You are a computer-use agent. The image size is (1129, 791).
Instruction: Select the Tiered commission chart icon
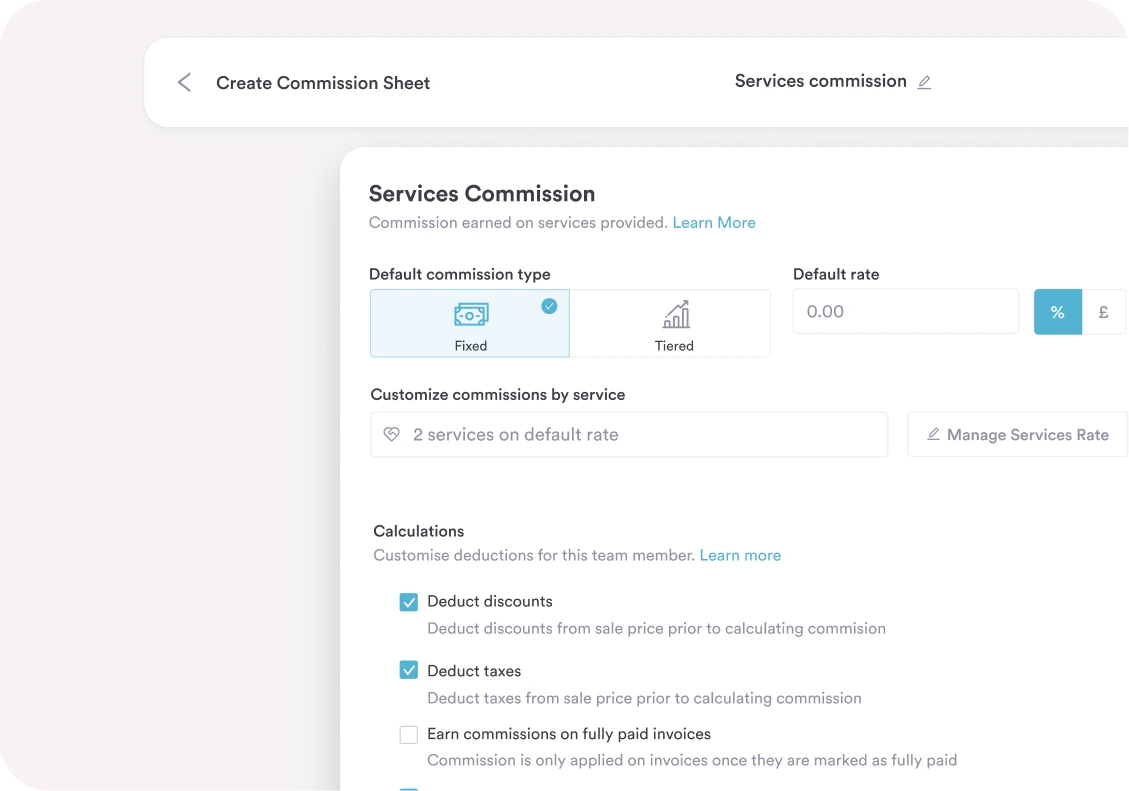coord(676,315)
